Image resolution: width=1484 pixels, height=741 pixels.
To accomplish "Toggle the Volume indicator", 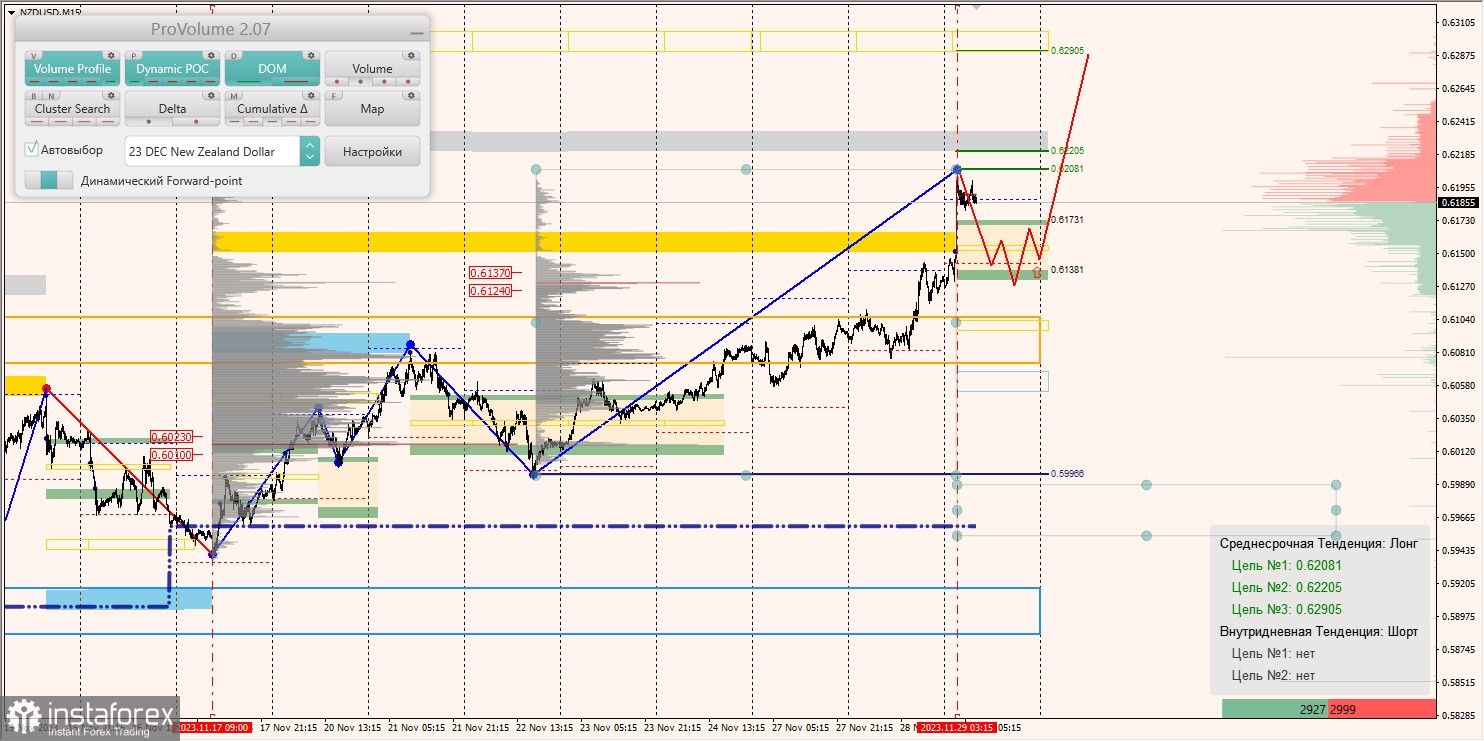I will [372, 69].
